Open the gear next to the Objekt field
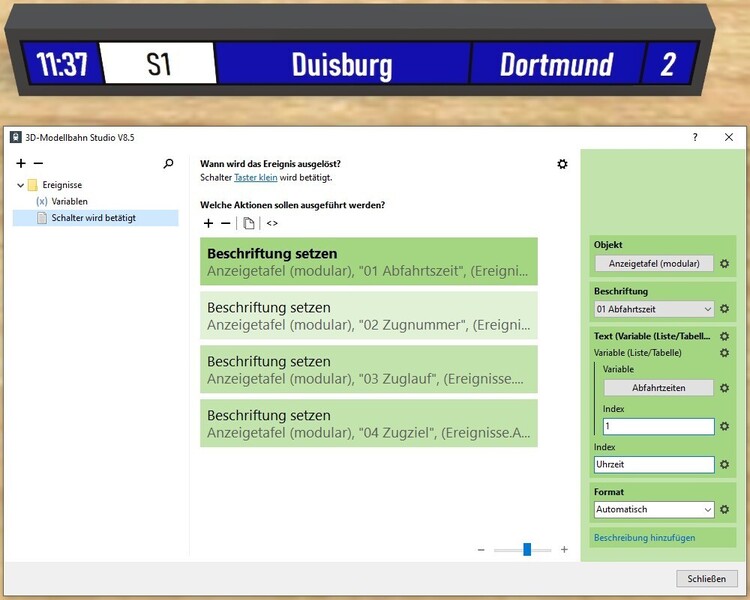 click(725, 264)
